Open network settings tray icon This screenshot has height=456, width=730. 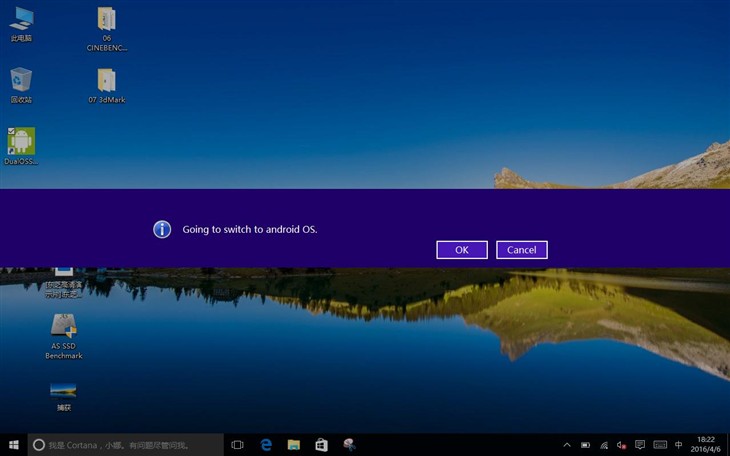pyautogui.click(x=604, y=445)
